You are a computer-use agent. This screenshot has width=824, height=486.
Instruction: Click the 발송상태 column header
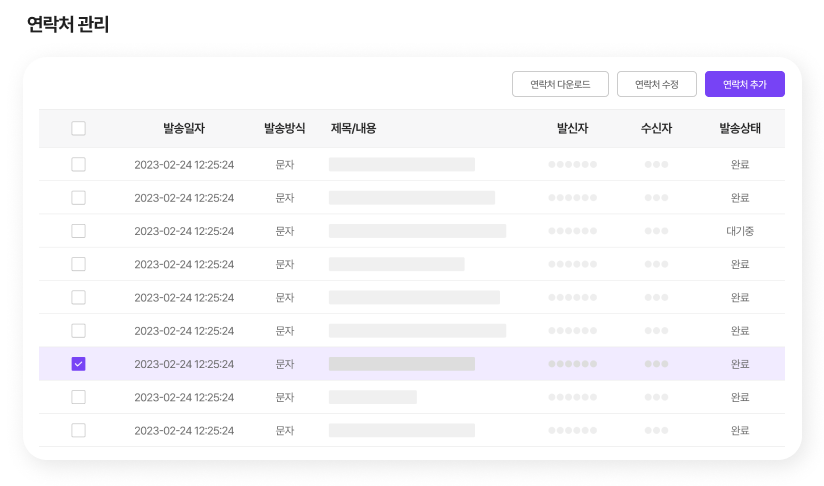tap(740, 128)
